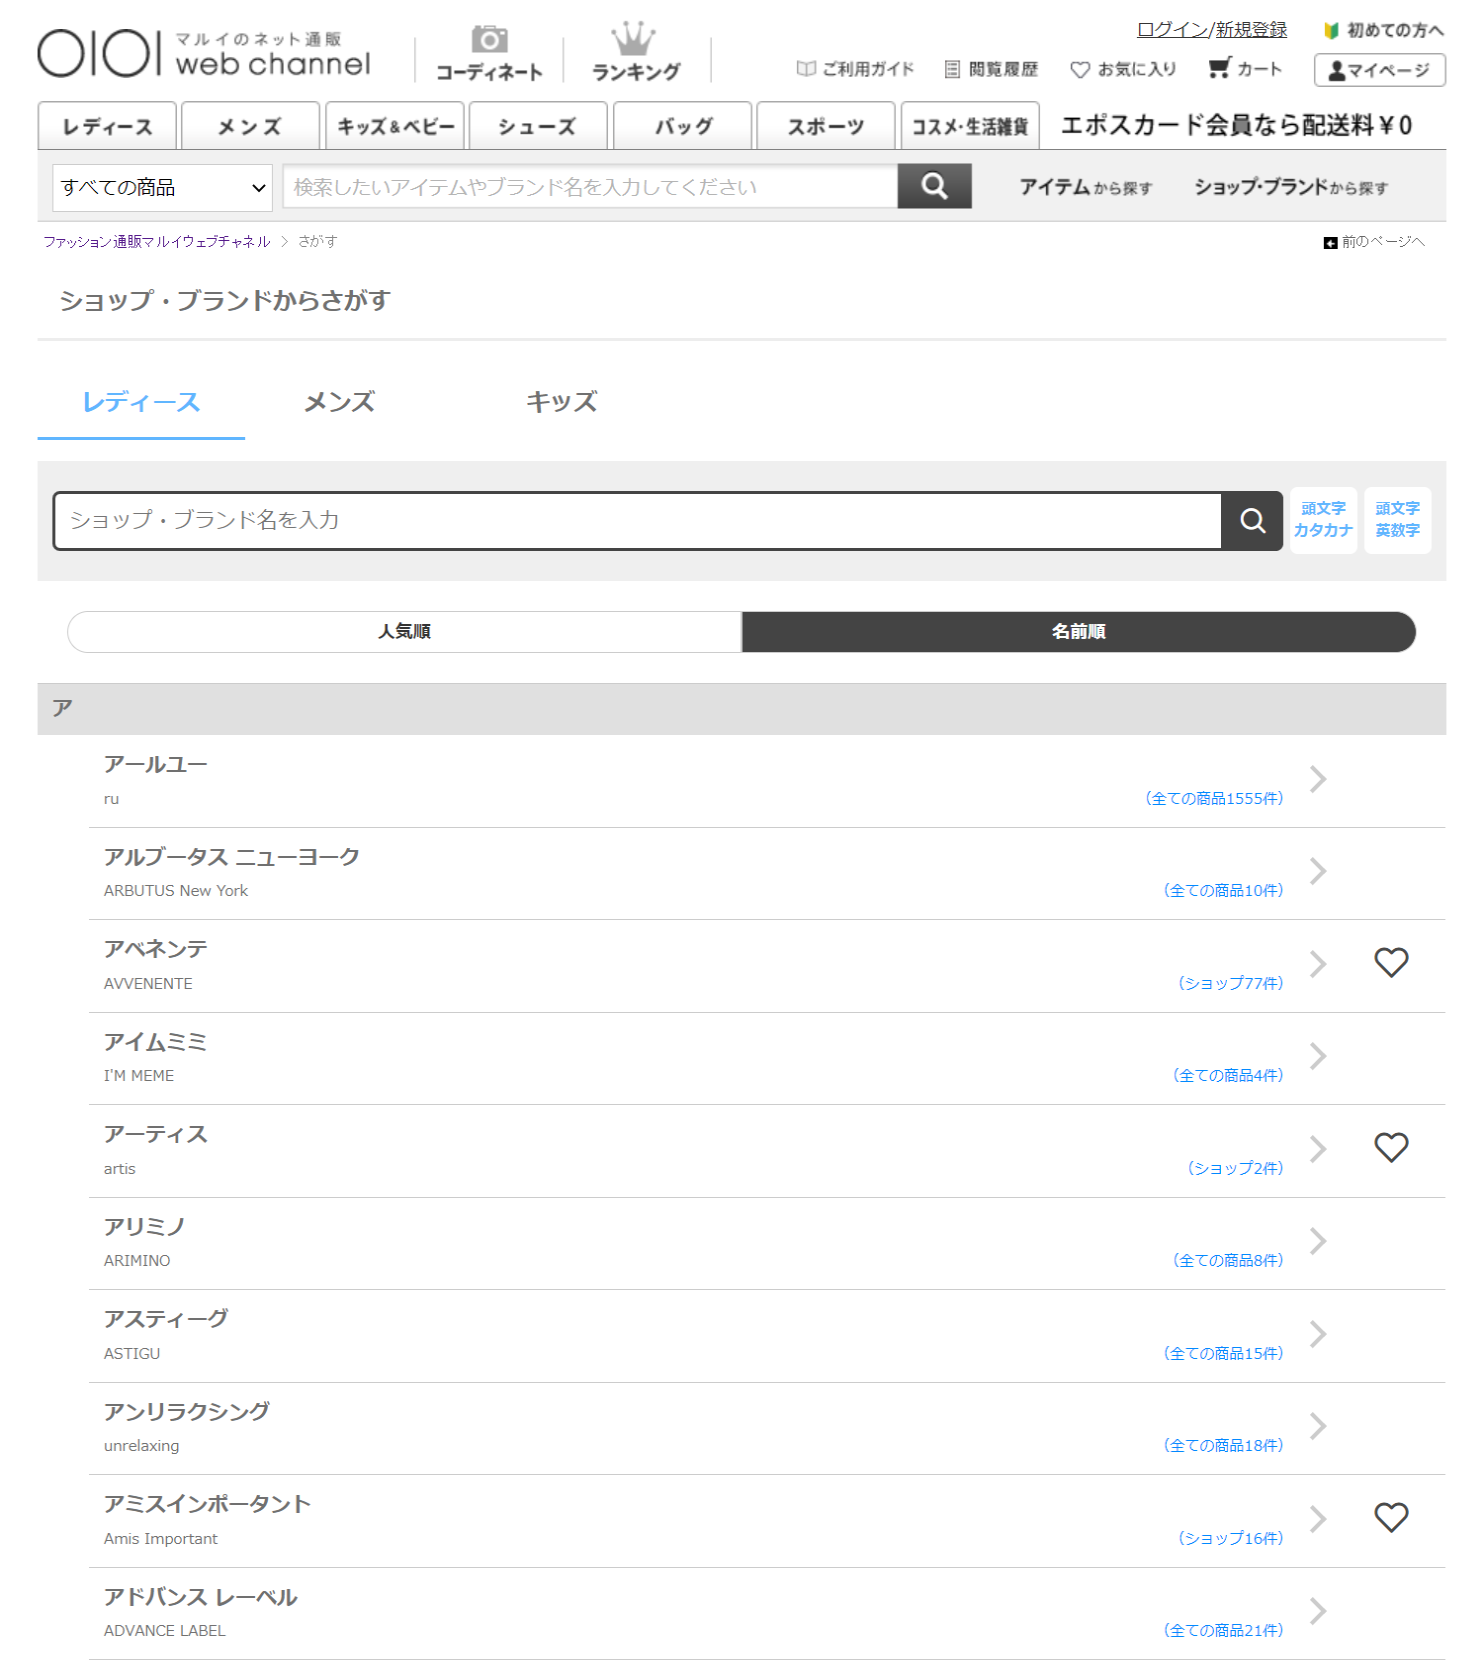This screenshot has width=1483, height=1676.
Task: Open the usage guide book icon
Action: click(x=806, y=69)
